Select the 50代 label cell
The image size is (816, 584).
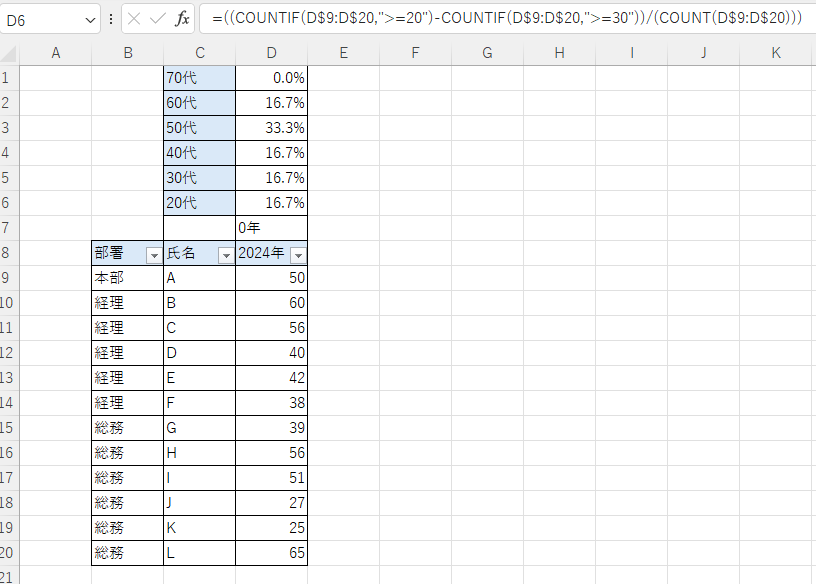(x=199, y=128)
